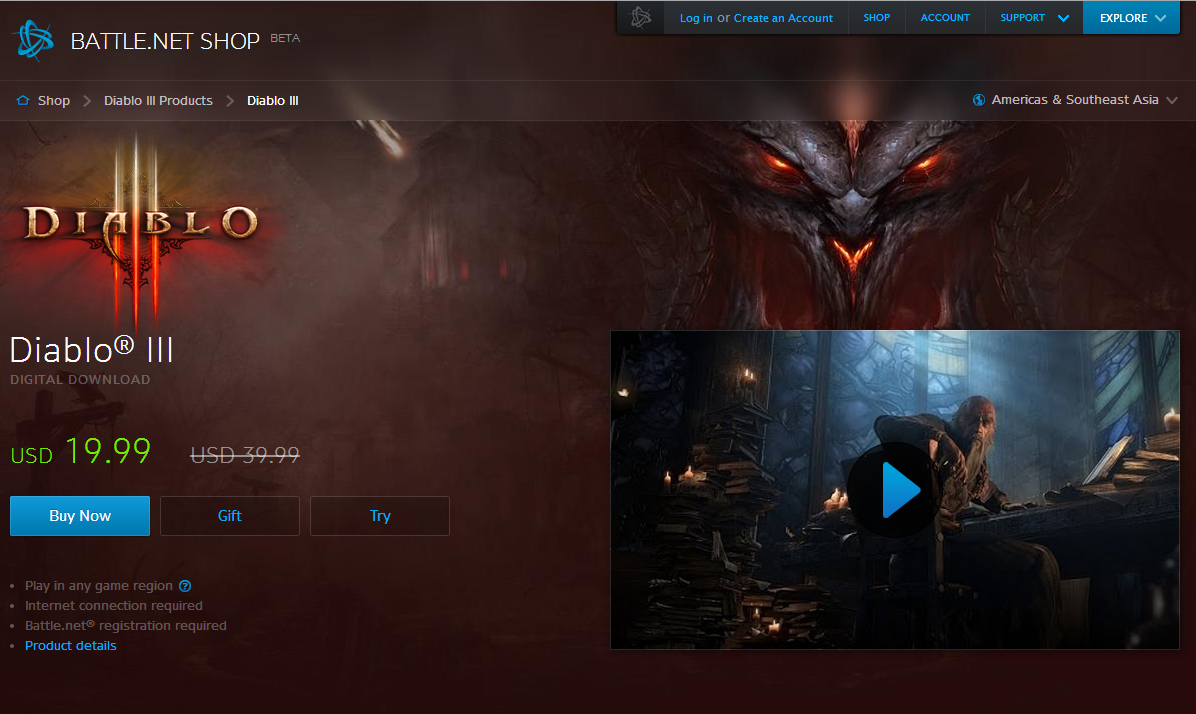Click the Try button
Viewport: 1196px width, 714px height.
380,516
